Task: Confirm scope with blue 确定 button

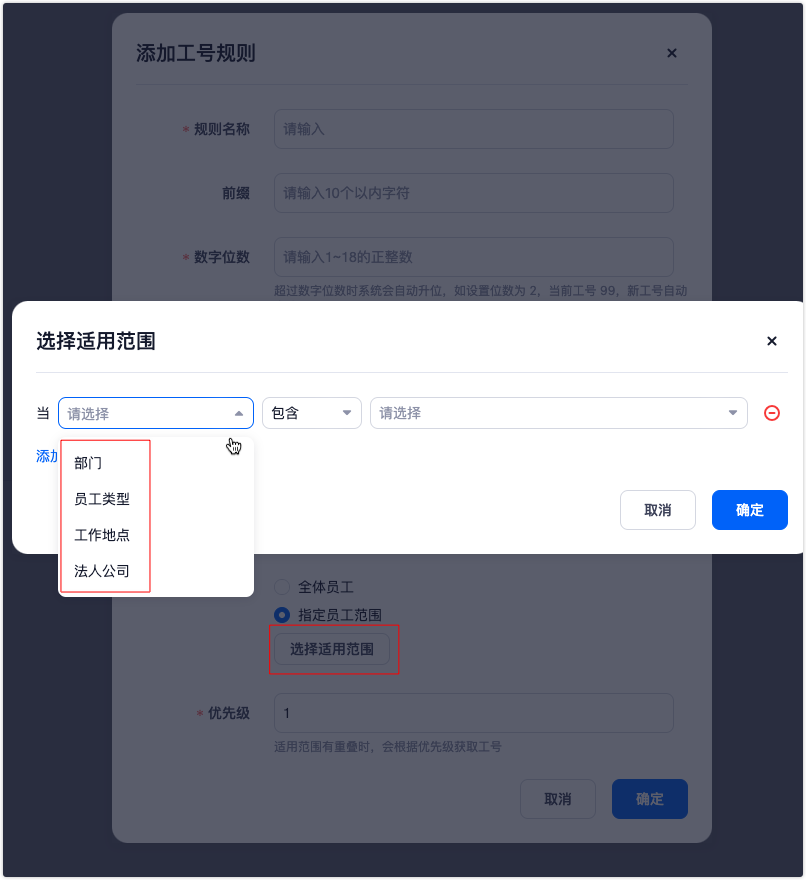Action: pos(749,510)
